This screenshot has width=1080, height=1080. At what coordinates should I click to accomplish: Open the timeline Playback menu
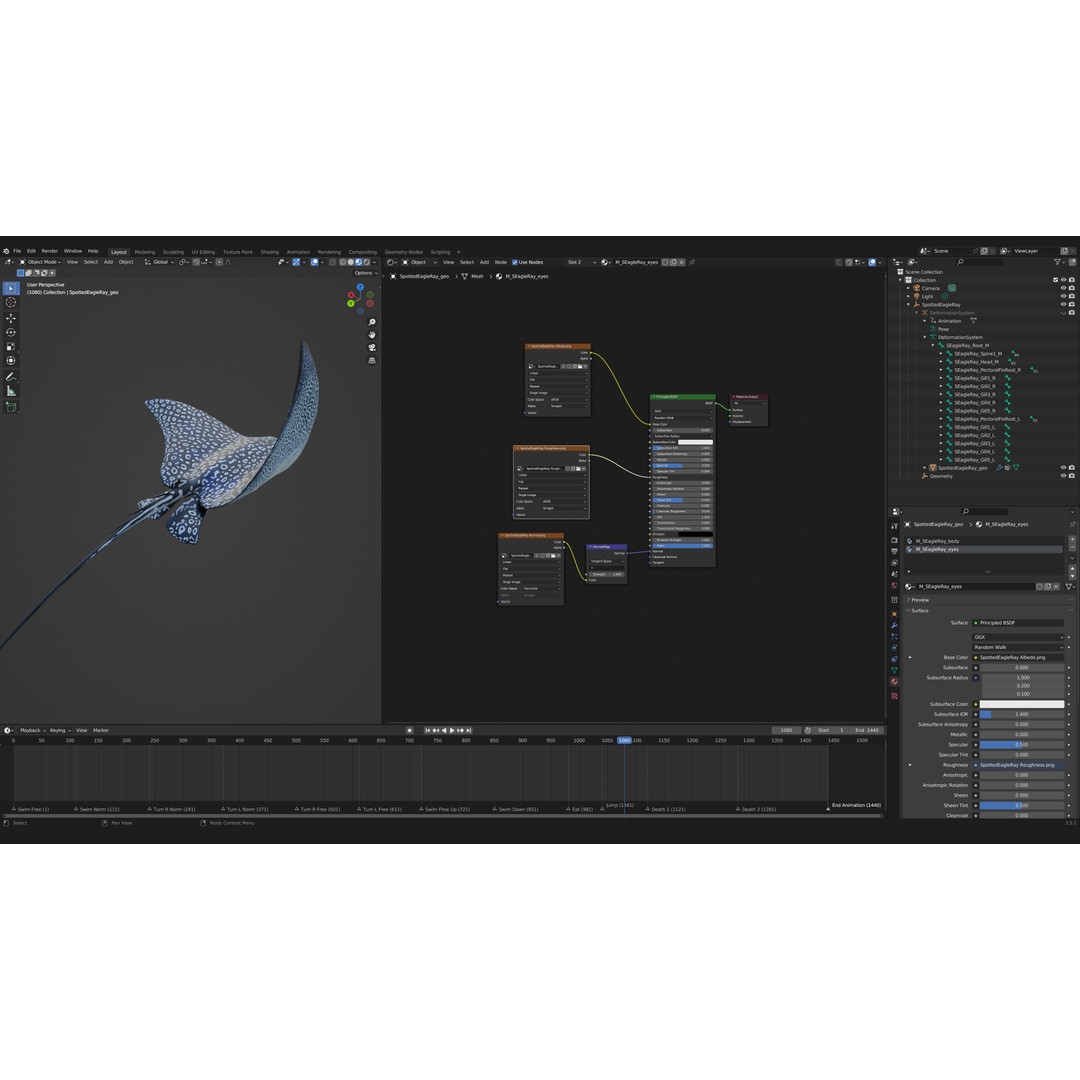click(32, 730)
